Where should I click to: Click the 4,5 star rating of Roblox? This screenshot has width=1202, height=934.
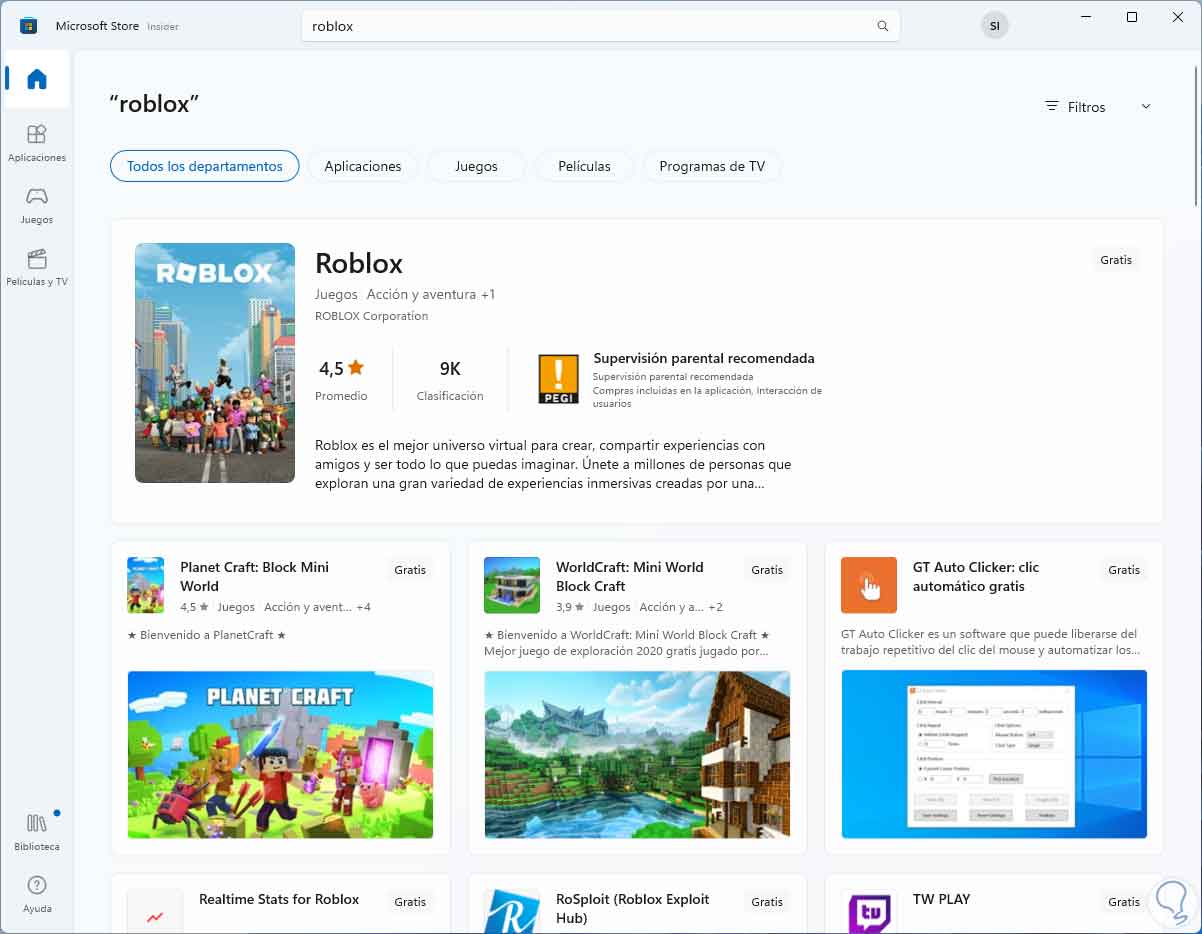tap(341, 368)
